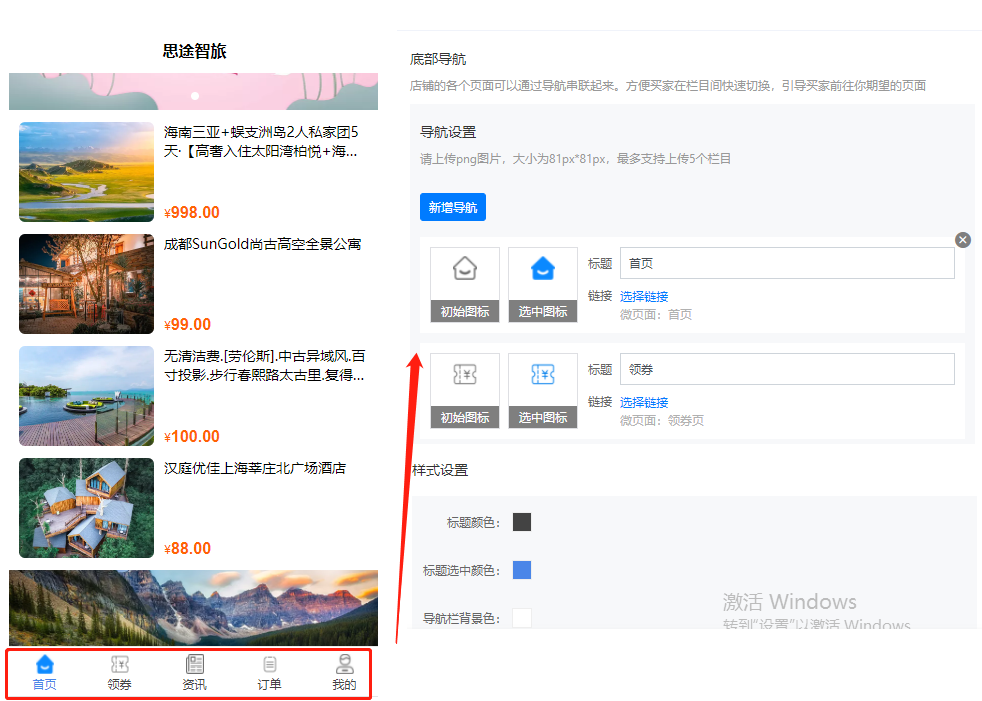This screenshot has height=701, width=982.
Task: Open the 导航栏背景色 white color swatch
Action: [x=522, y=618]
